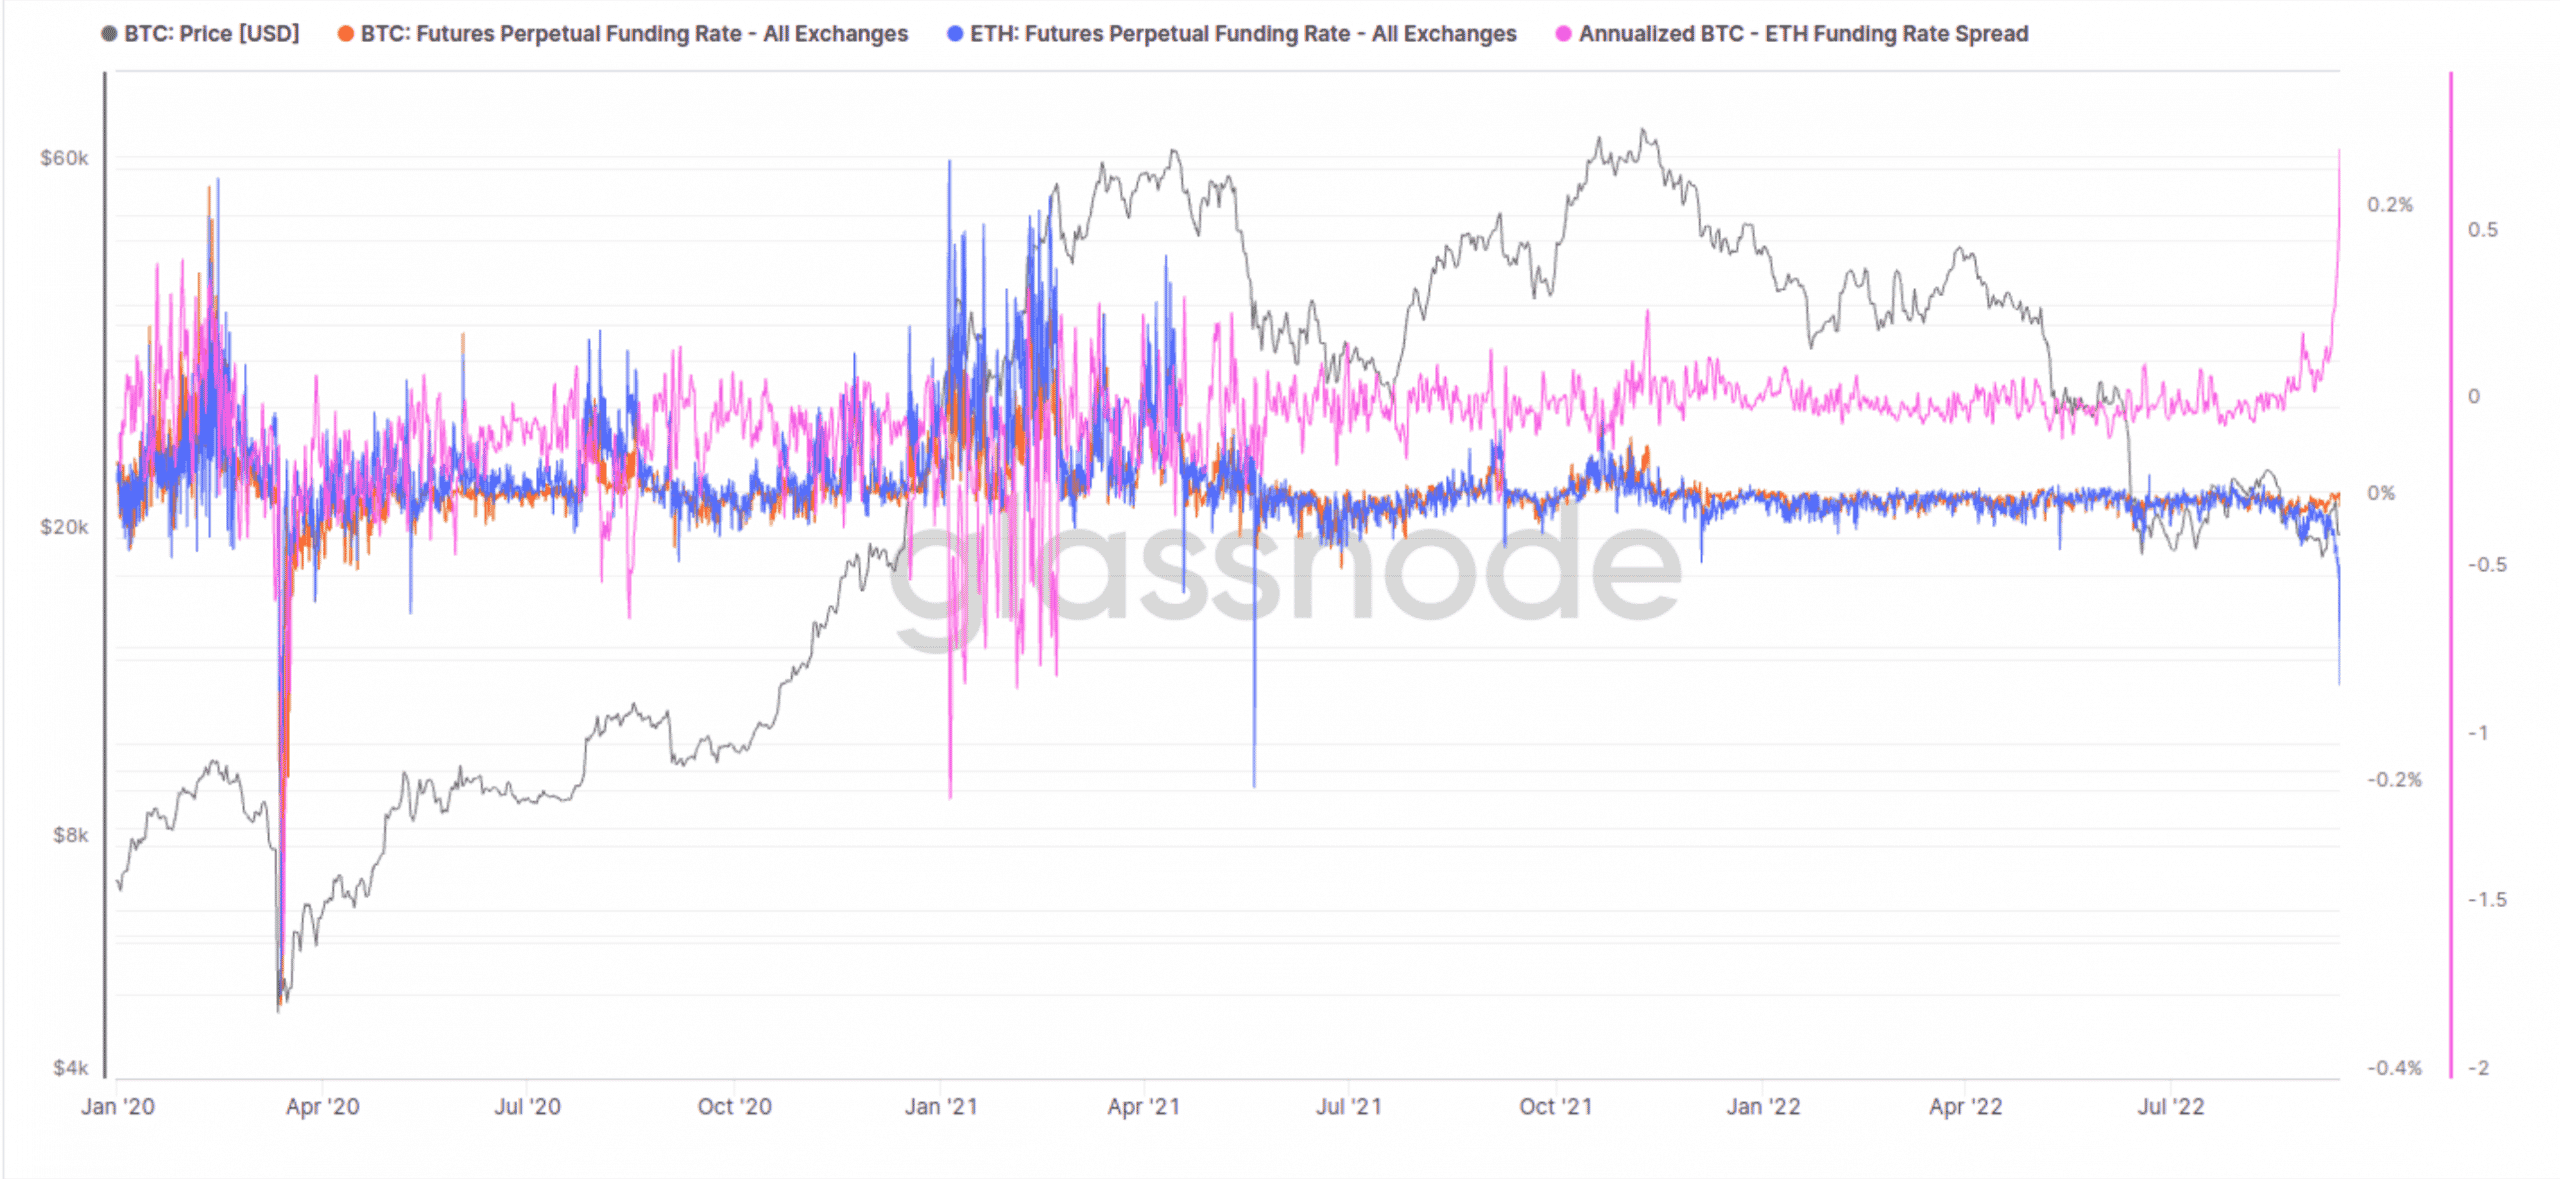Viewport: 2560px width, 1179px height.
Task: Click the 0.2% funding rate axis label
Action: point(2390,205)
